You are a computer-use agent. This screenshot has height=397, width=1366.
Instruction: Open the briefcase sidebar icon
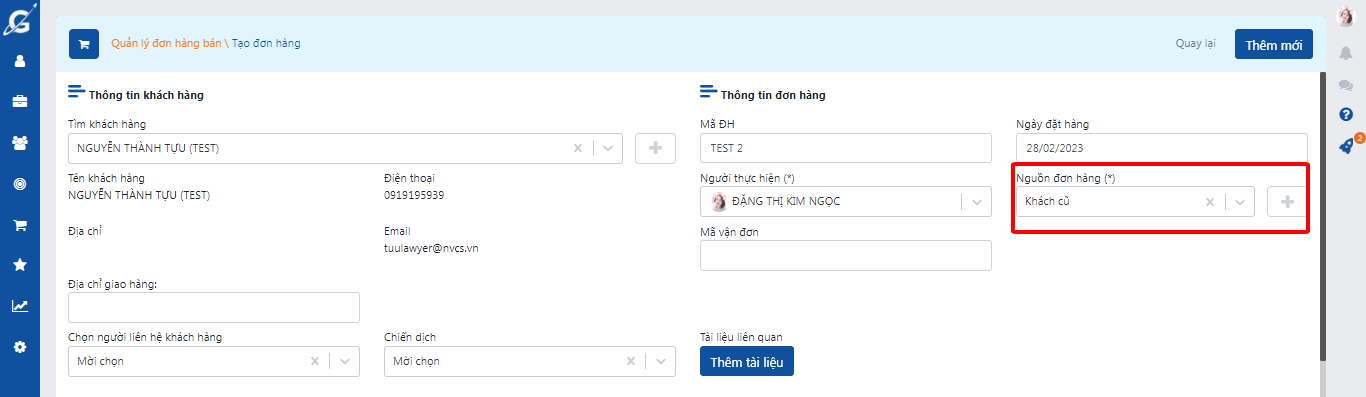tap(19, 101)
